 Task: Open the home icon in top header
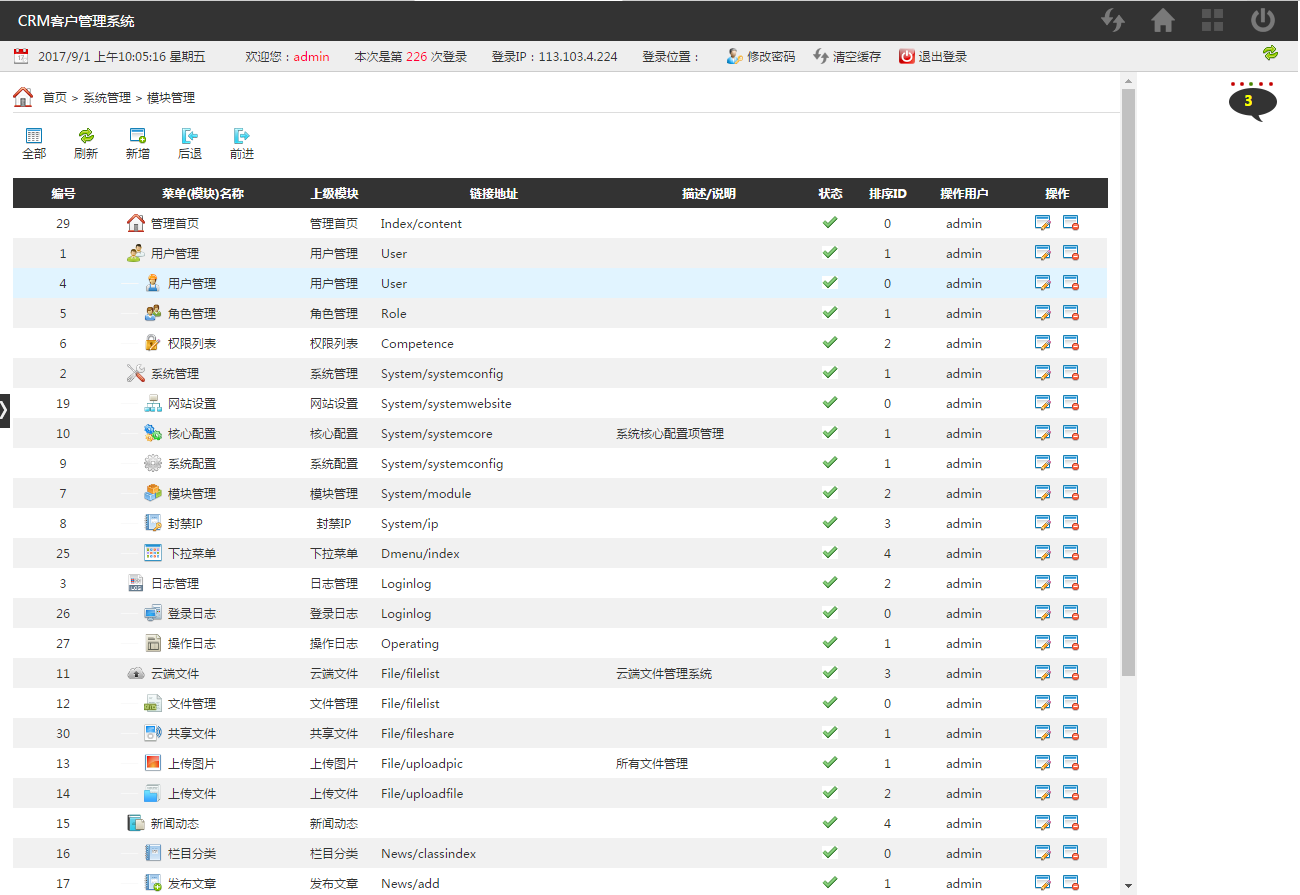pyautogui.click(x=1163, y=20)
